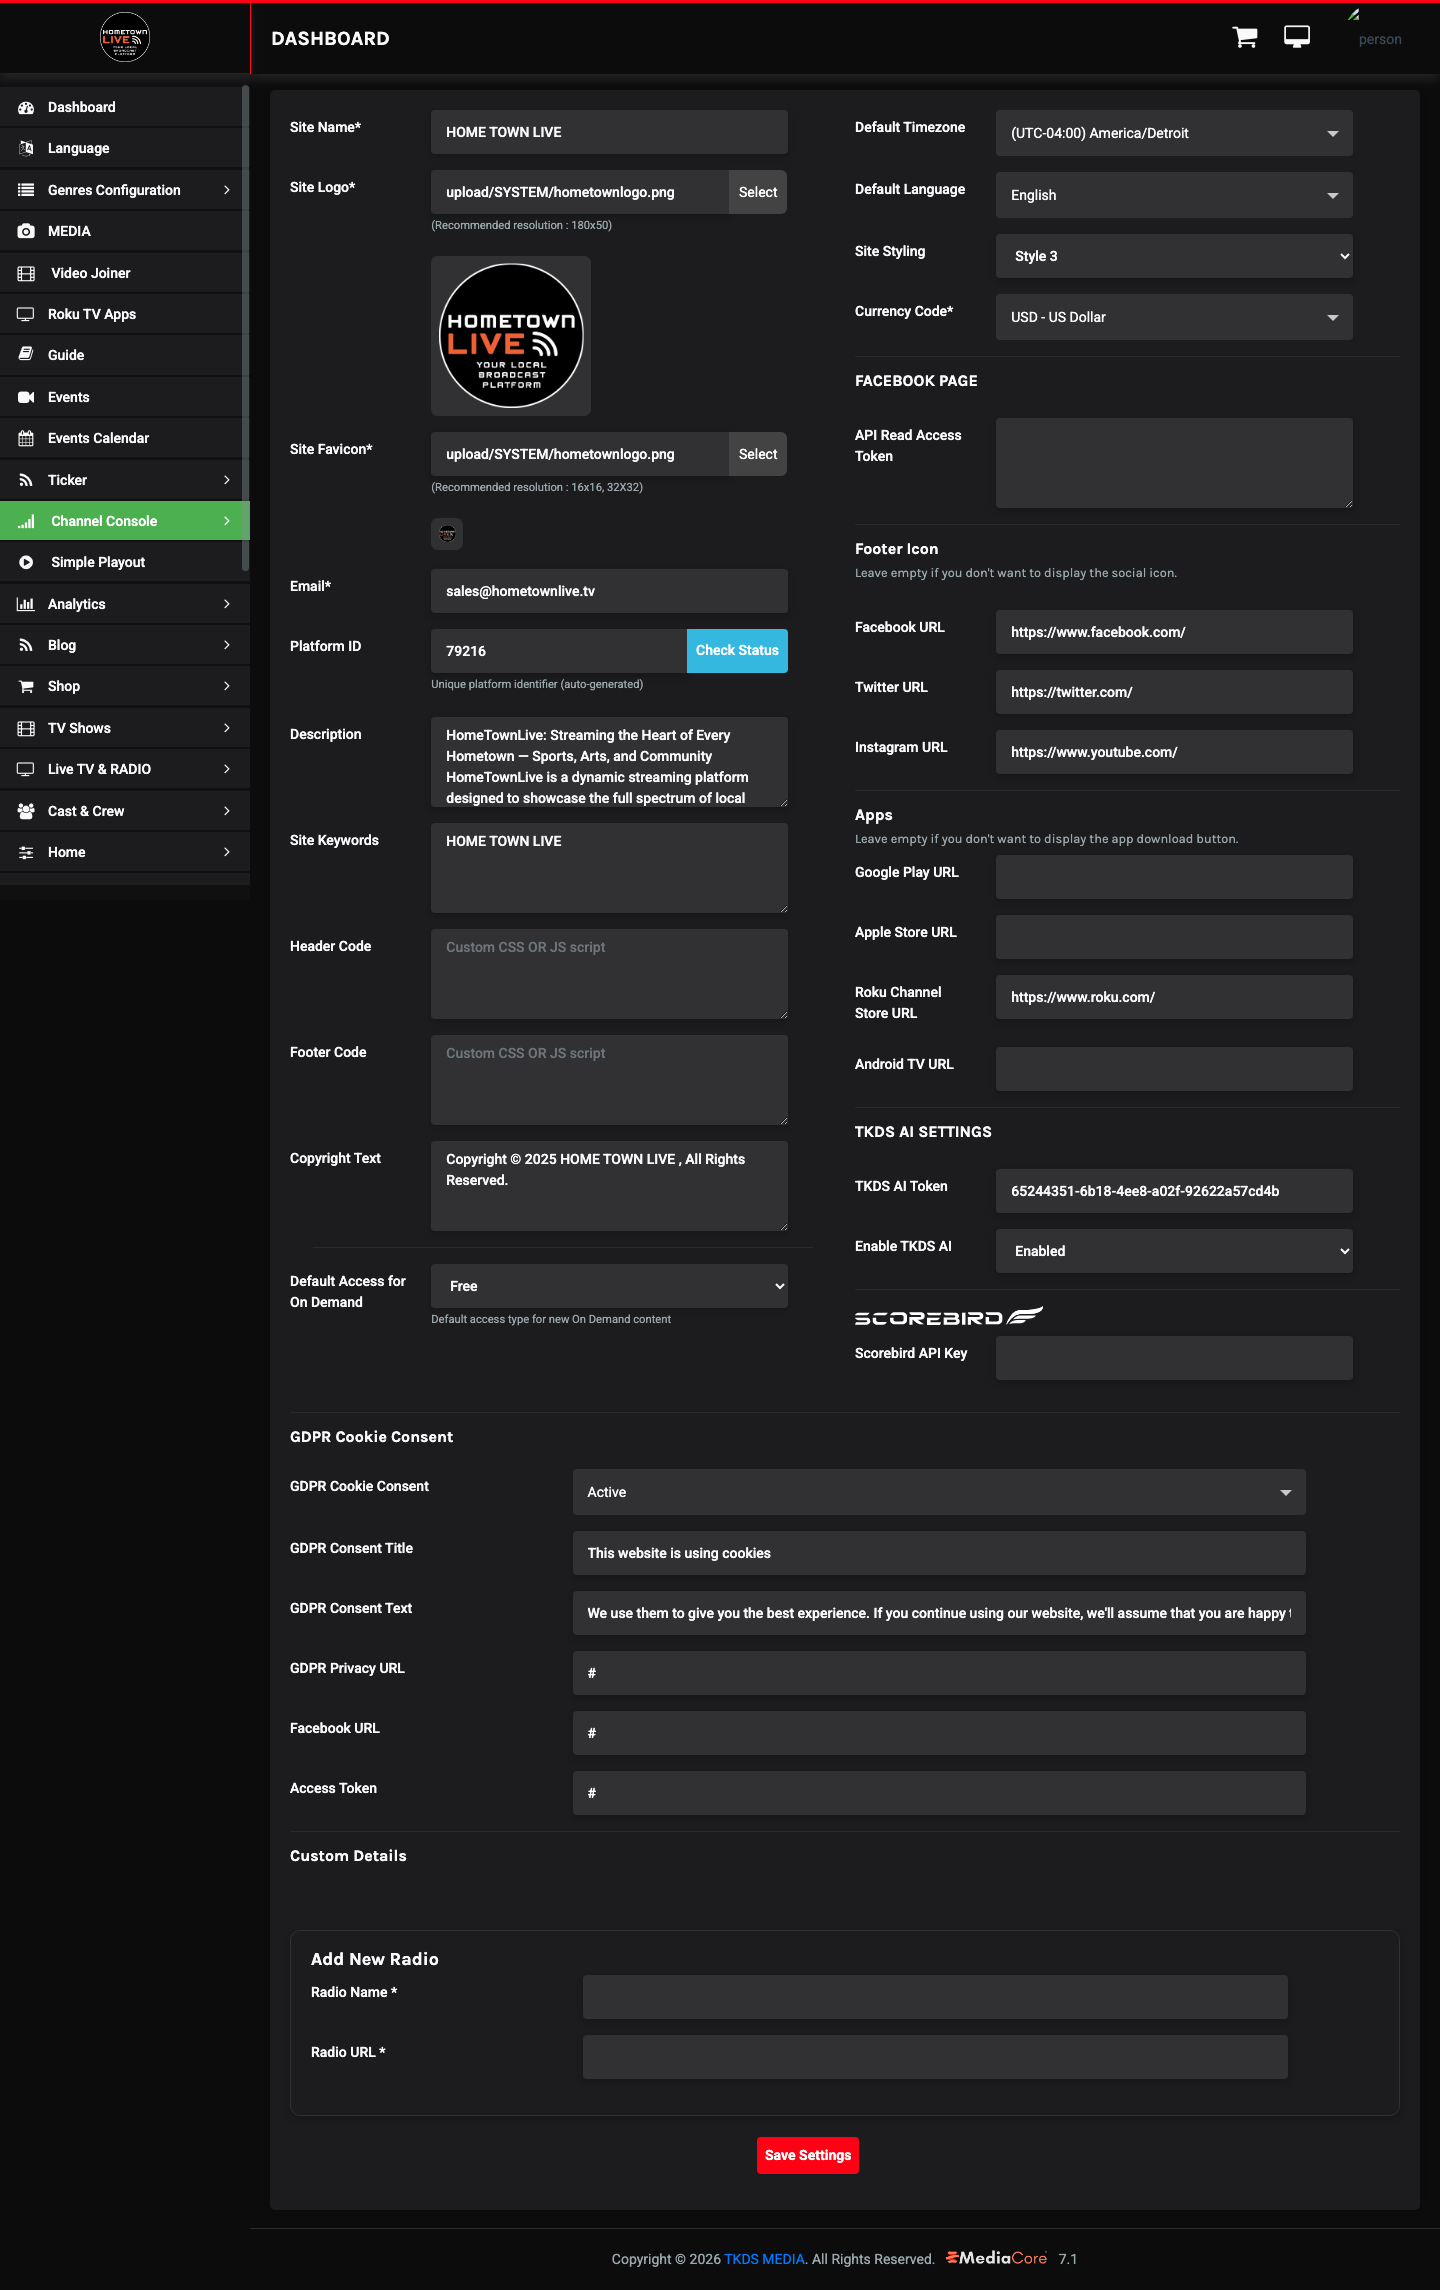Click the Radio URL input field
Screen dimensions: 1440x2290
(935, 2057)
